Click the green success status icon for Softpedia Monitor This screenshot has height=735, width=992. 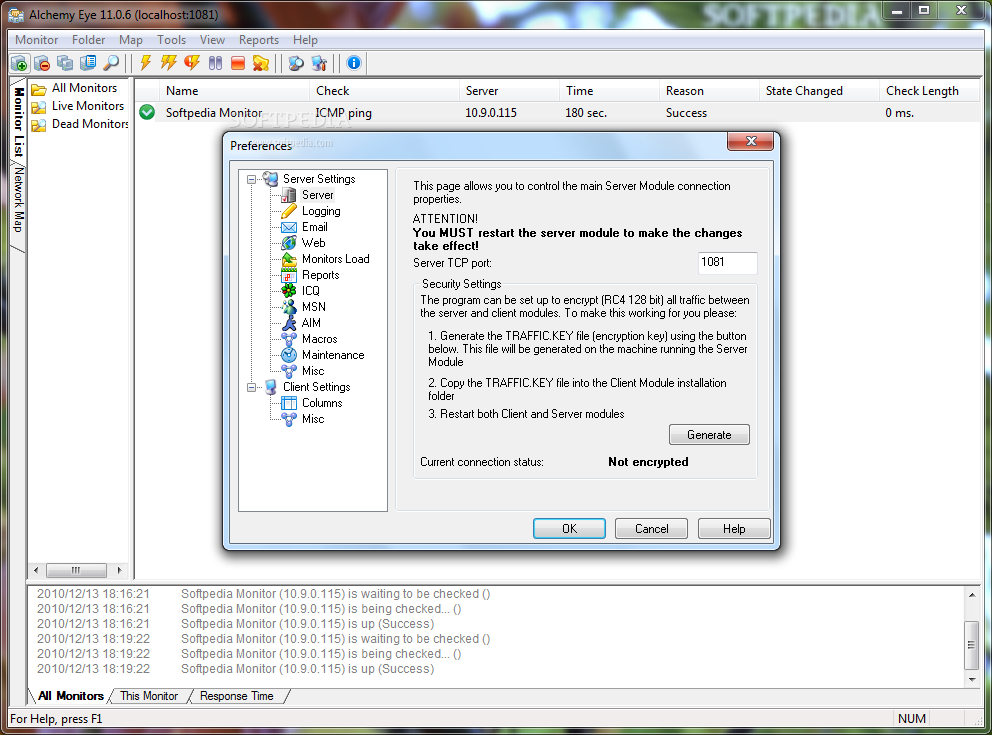[147, 113]
